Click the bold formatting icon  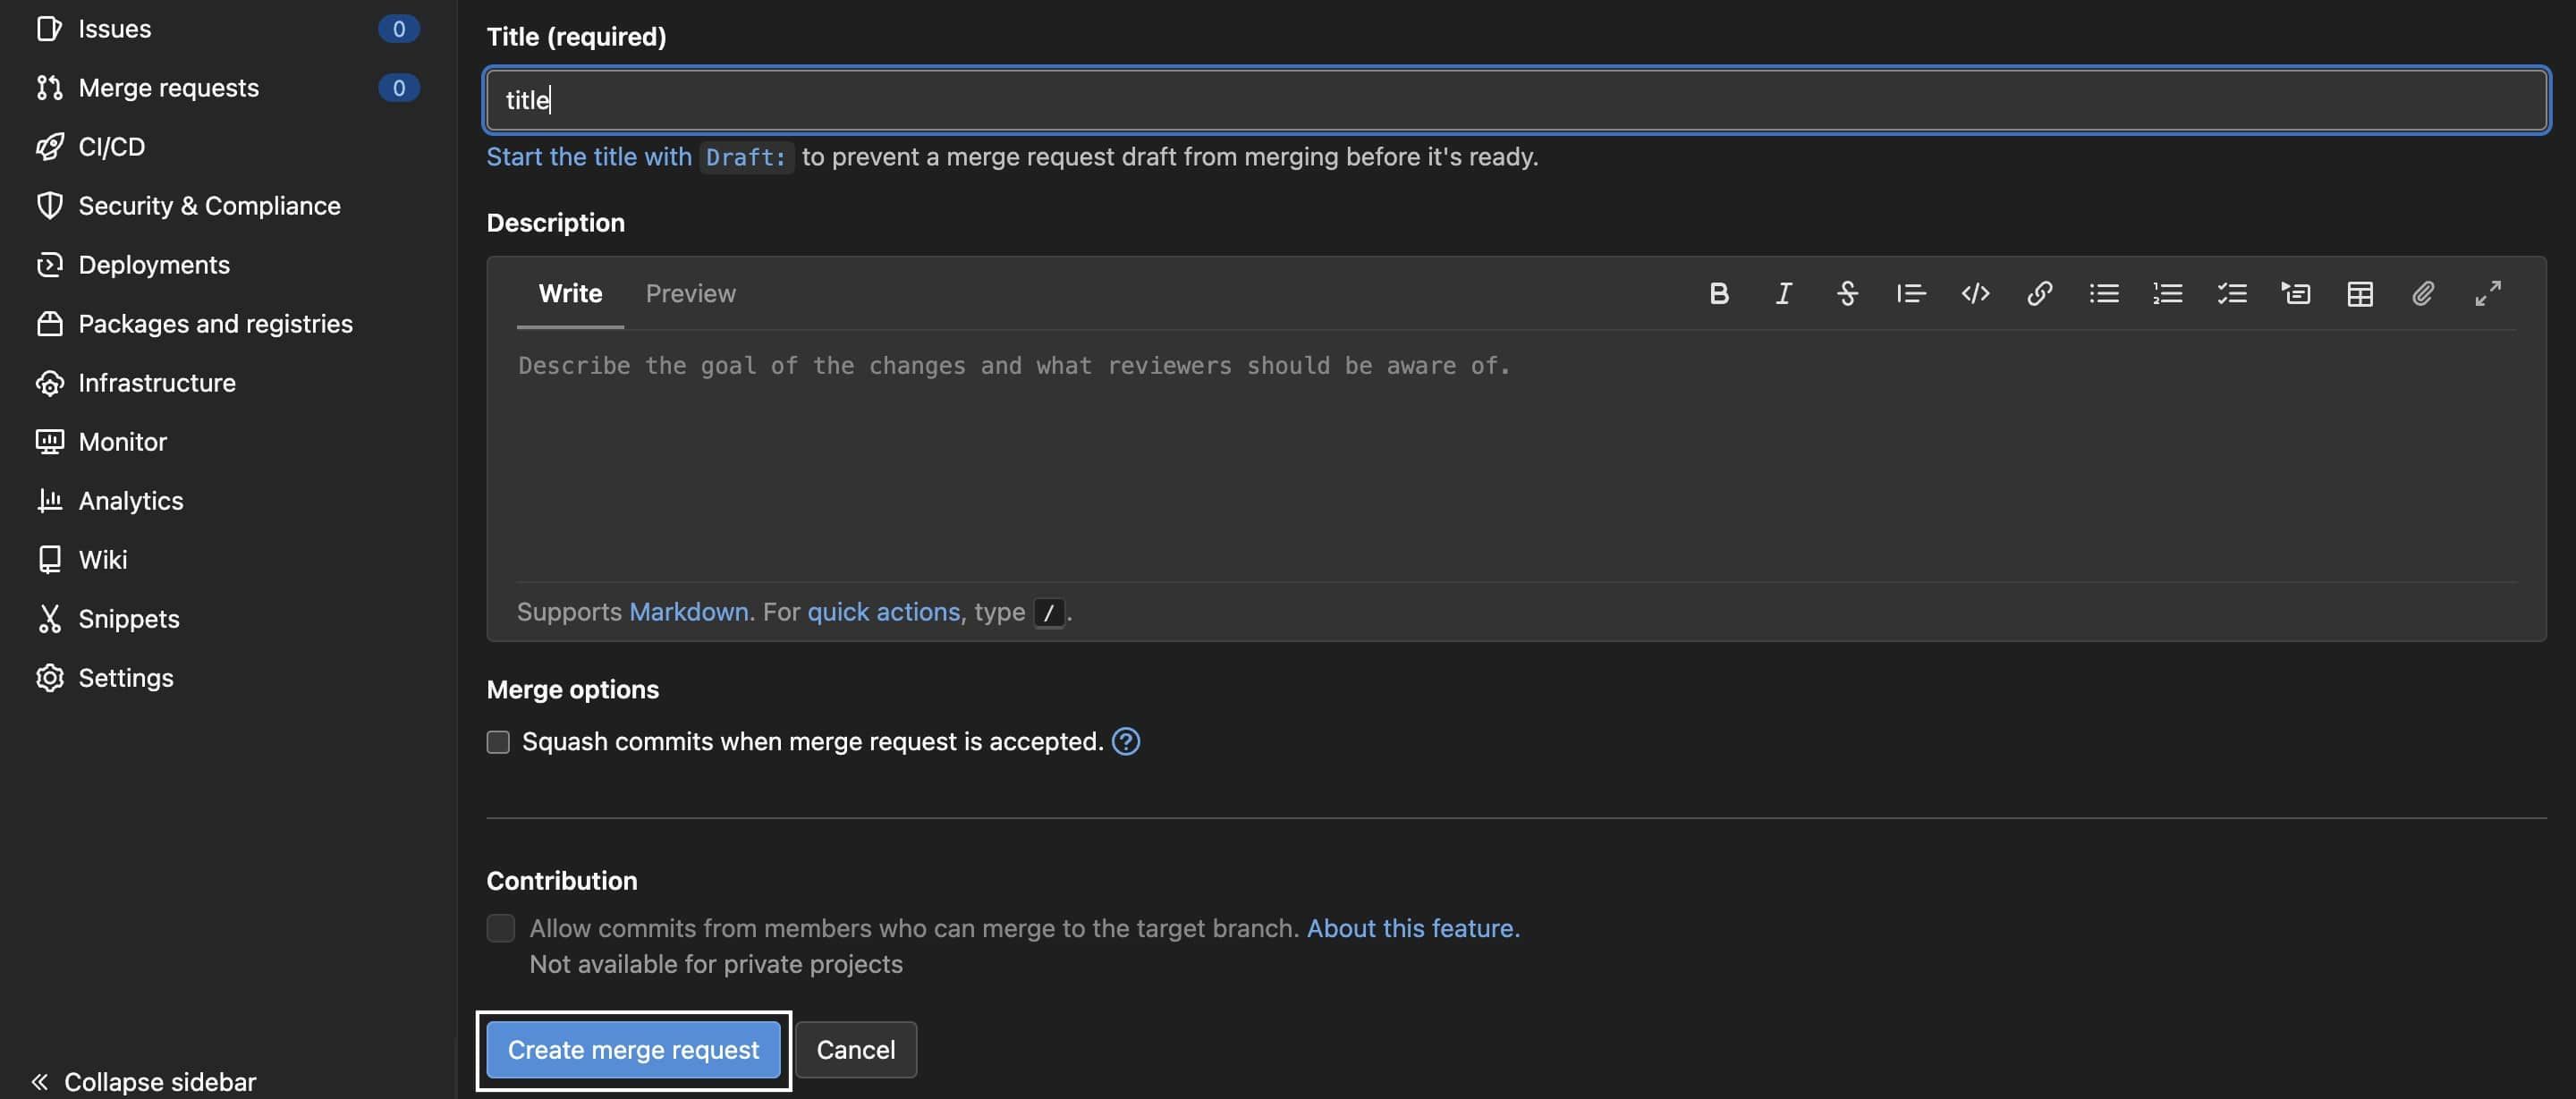click(x=1720, y=292)
